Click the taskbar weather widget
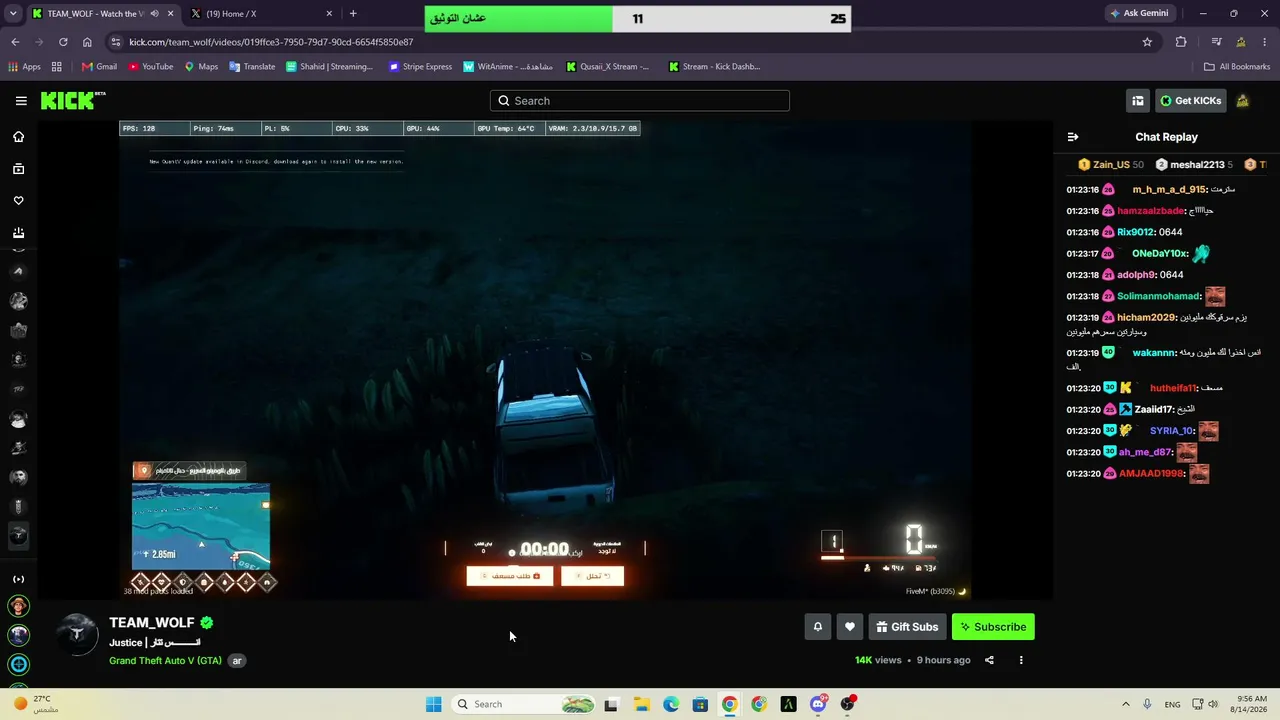 (x=34, y=704)
